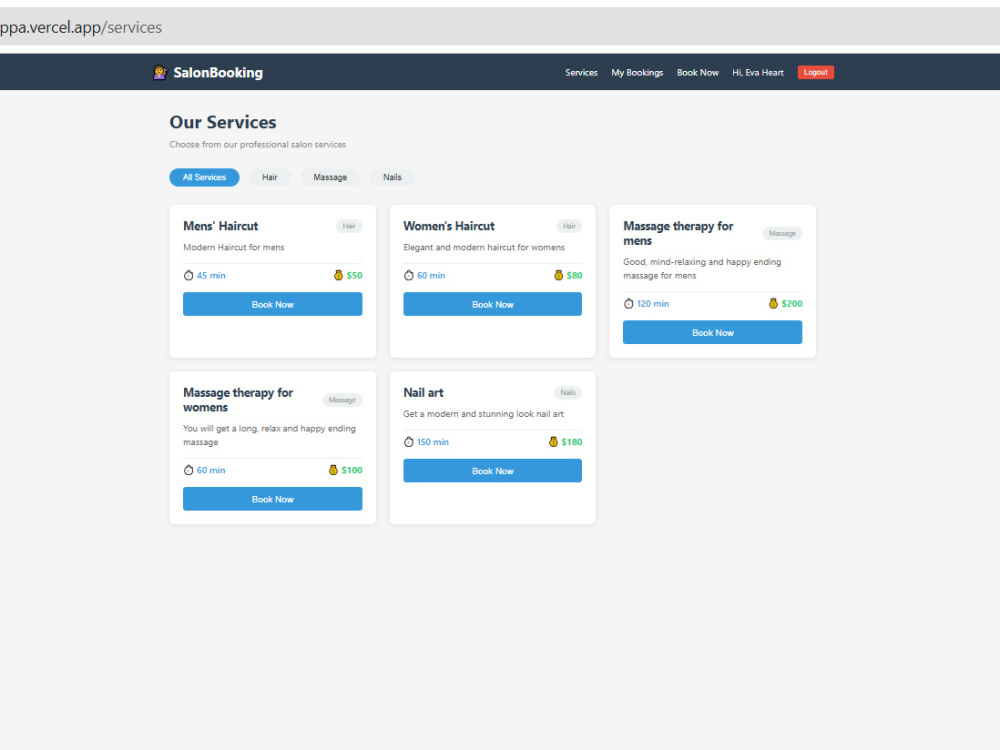Book the Women's Haircut service
Screen dimensions: 1000x750
point(492,304)
